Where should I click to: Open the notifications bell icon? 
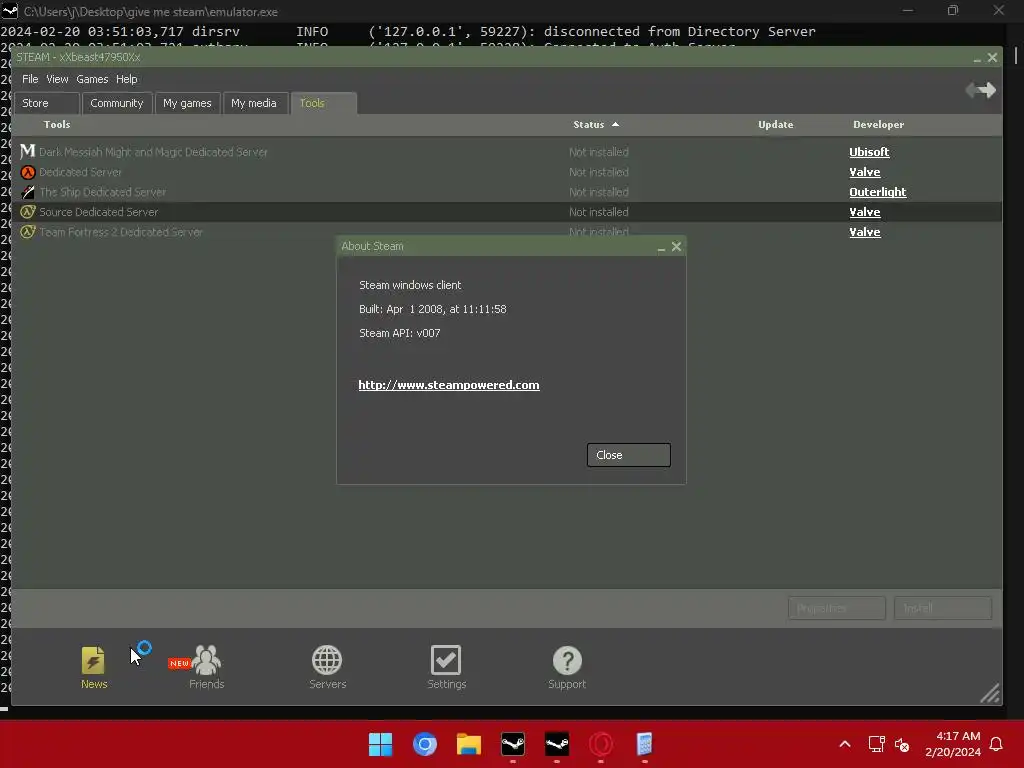point(996,744)
